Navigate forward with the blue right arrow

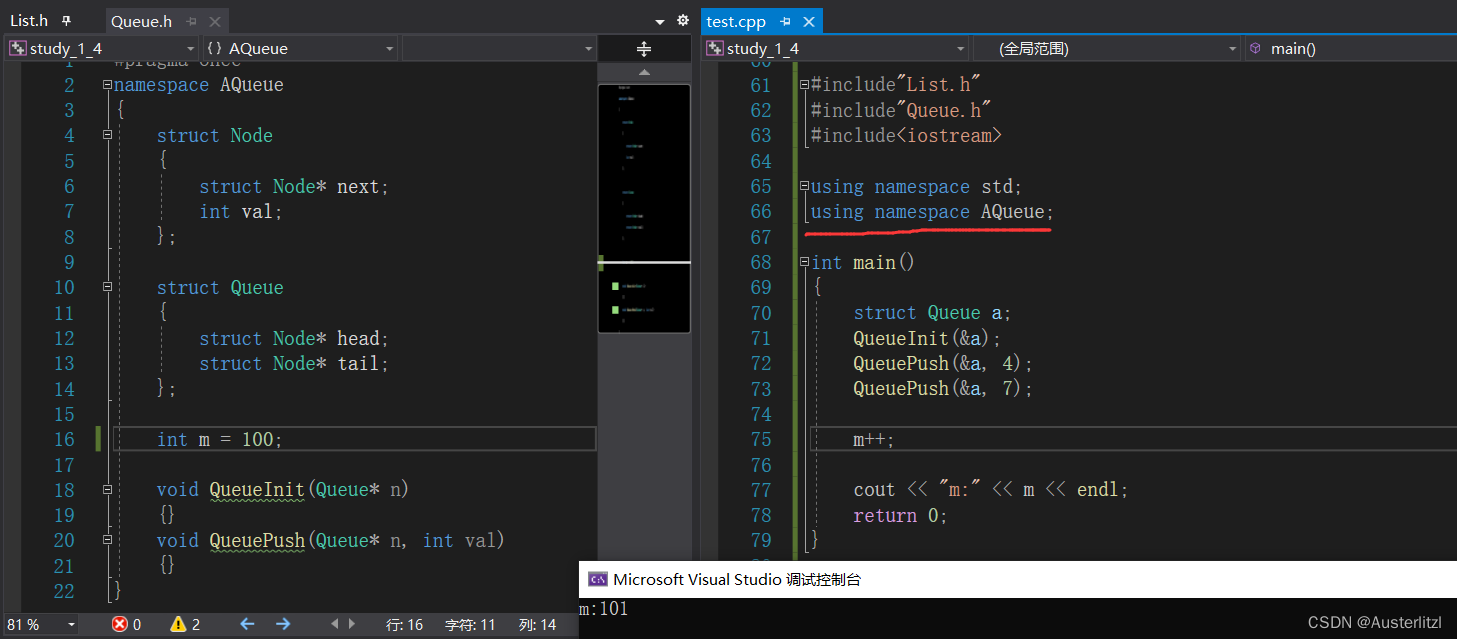coord(283,624)
